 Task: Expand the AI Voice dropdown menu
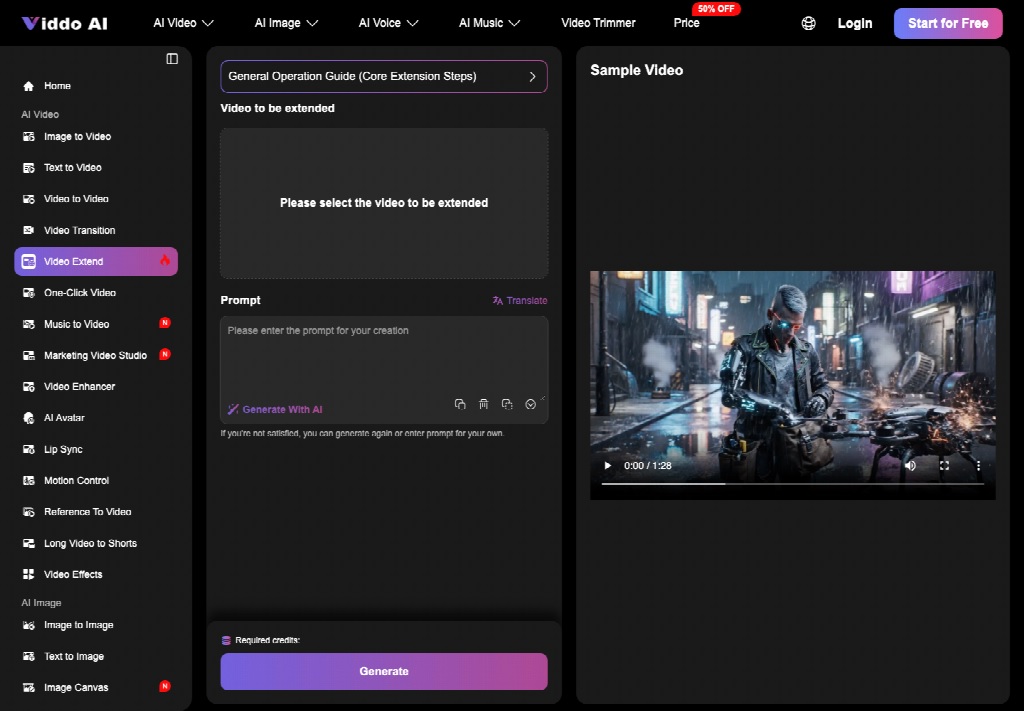click(388, 23)
